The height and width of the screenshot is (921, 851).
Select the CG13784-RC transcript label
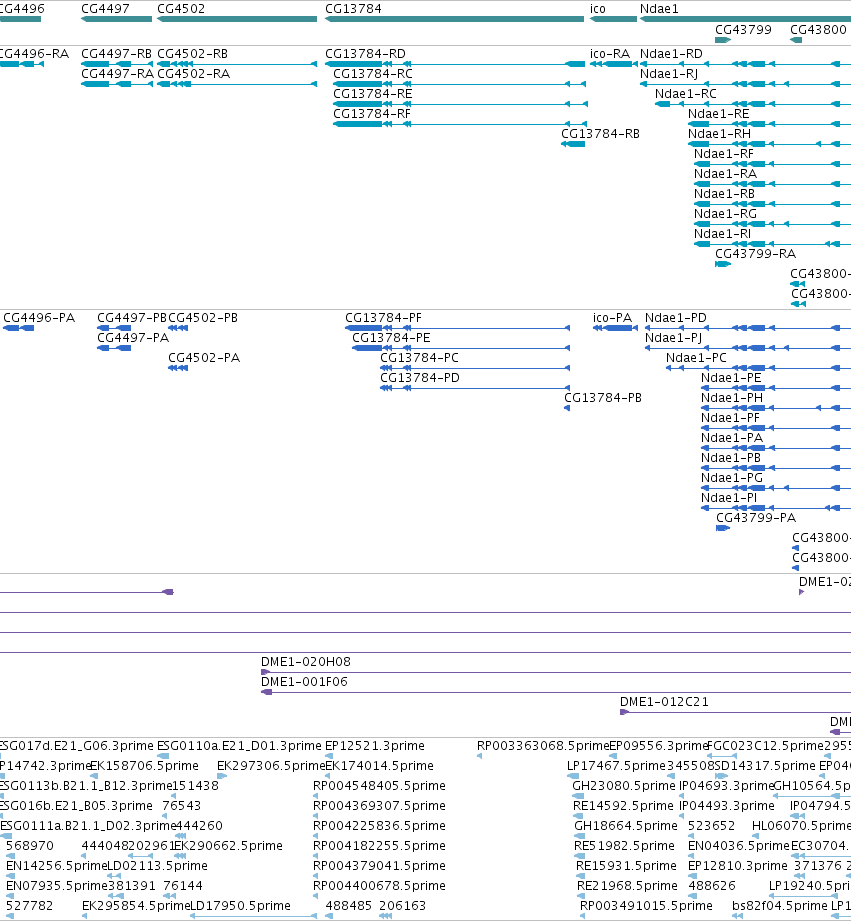(x=373, y=73)
